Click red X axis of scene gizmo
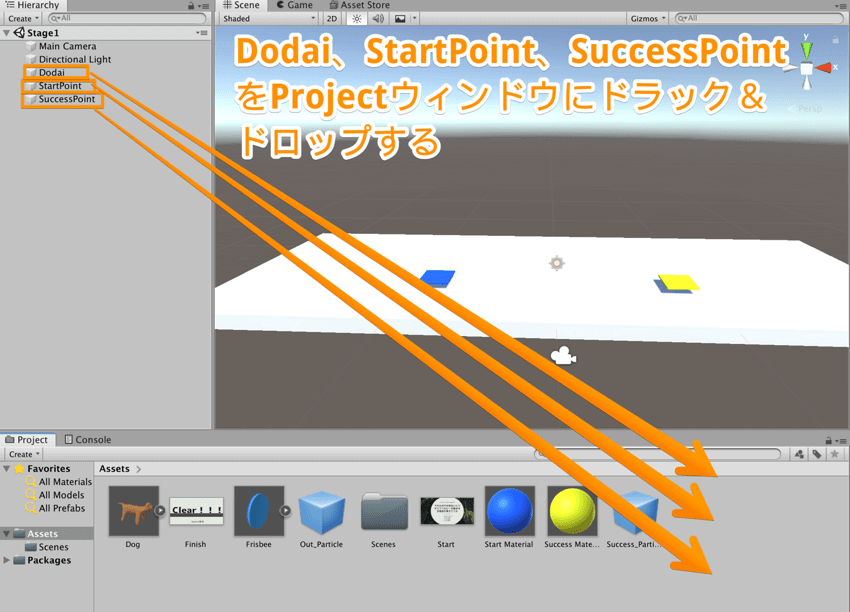 823,68
